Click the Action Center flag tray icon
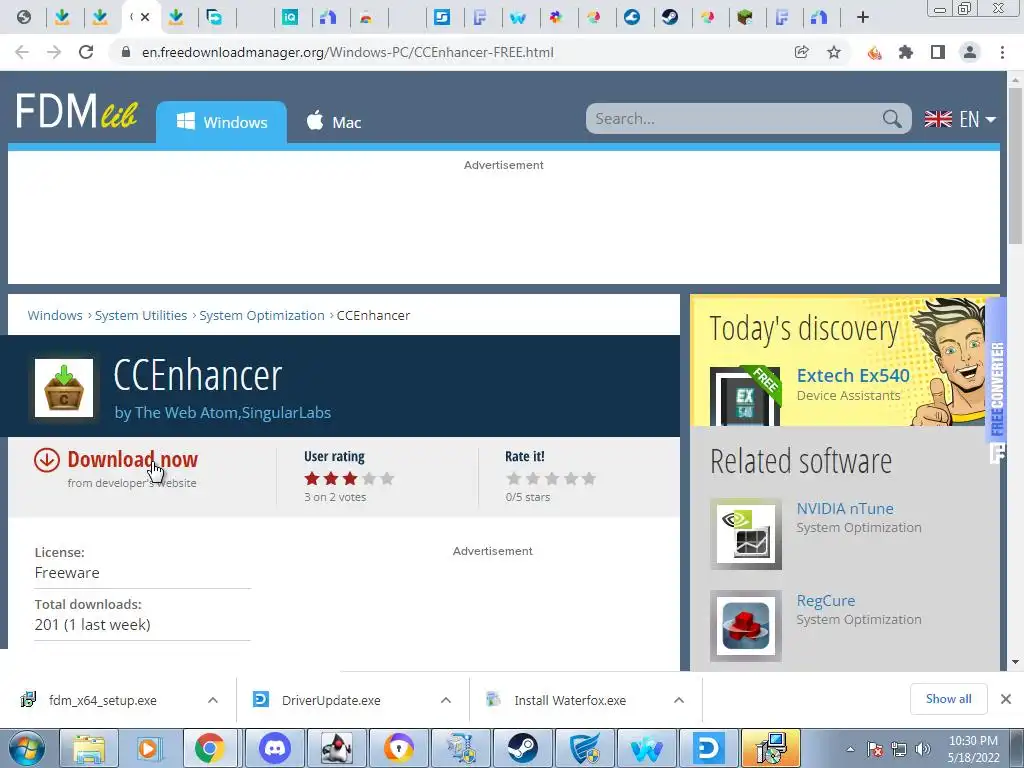Viewport: 1024px width, 768px height. (875, 749)
